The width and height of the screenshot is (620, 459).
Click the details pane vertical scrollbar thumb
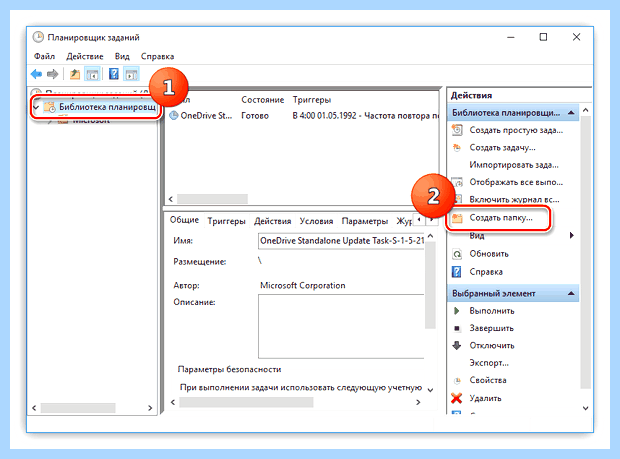point(430,285)
